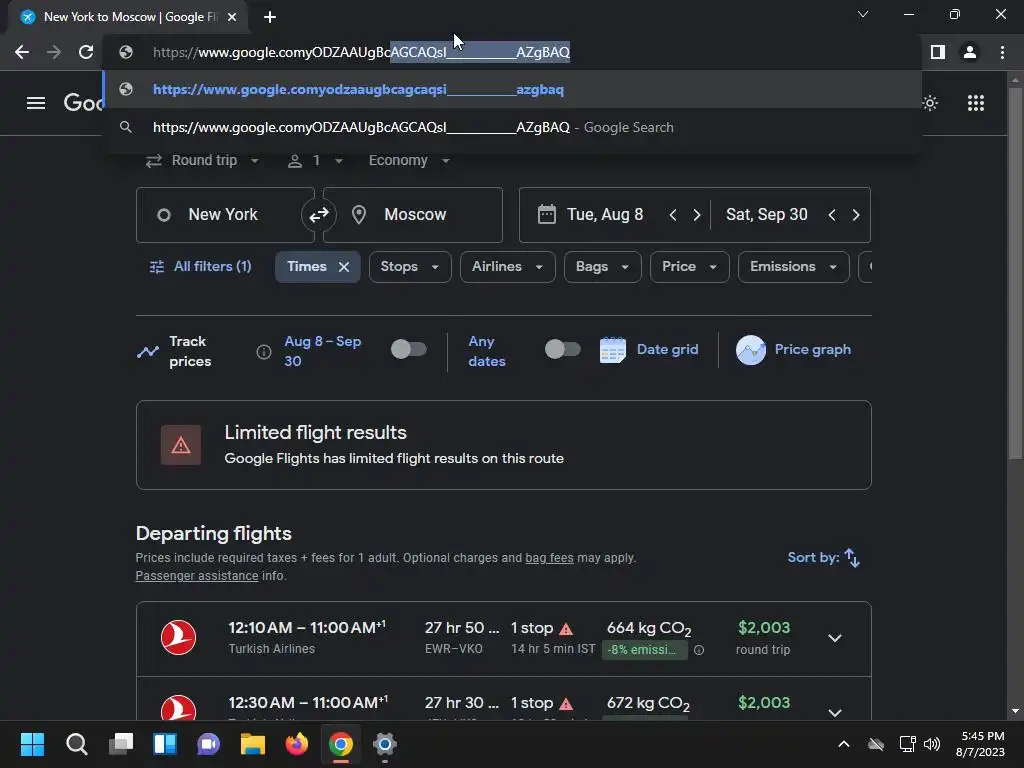This screenshot has height=768, width=1024.
Task: Next day for Sat, Sep 30 return
Action: [856, 215]
